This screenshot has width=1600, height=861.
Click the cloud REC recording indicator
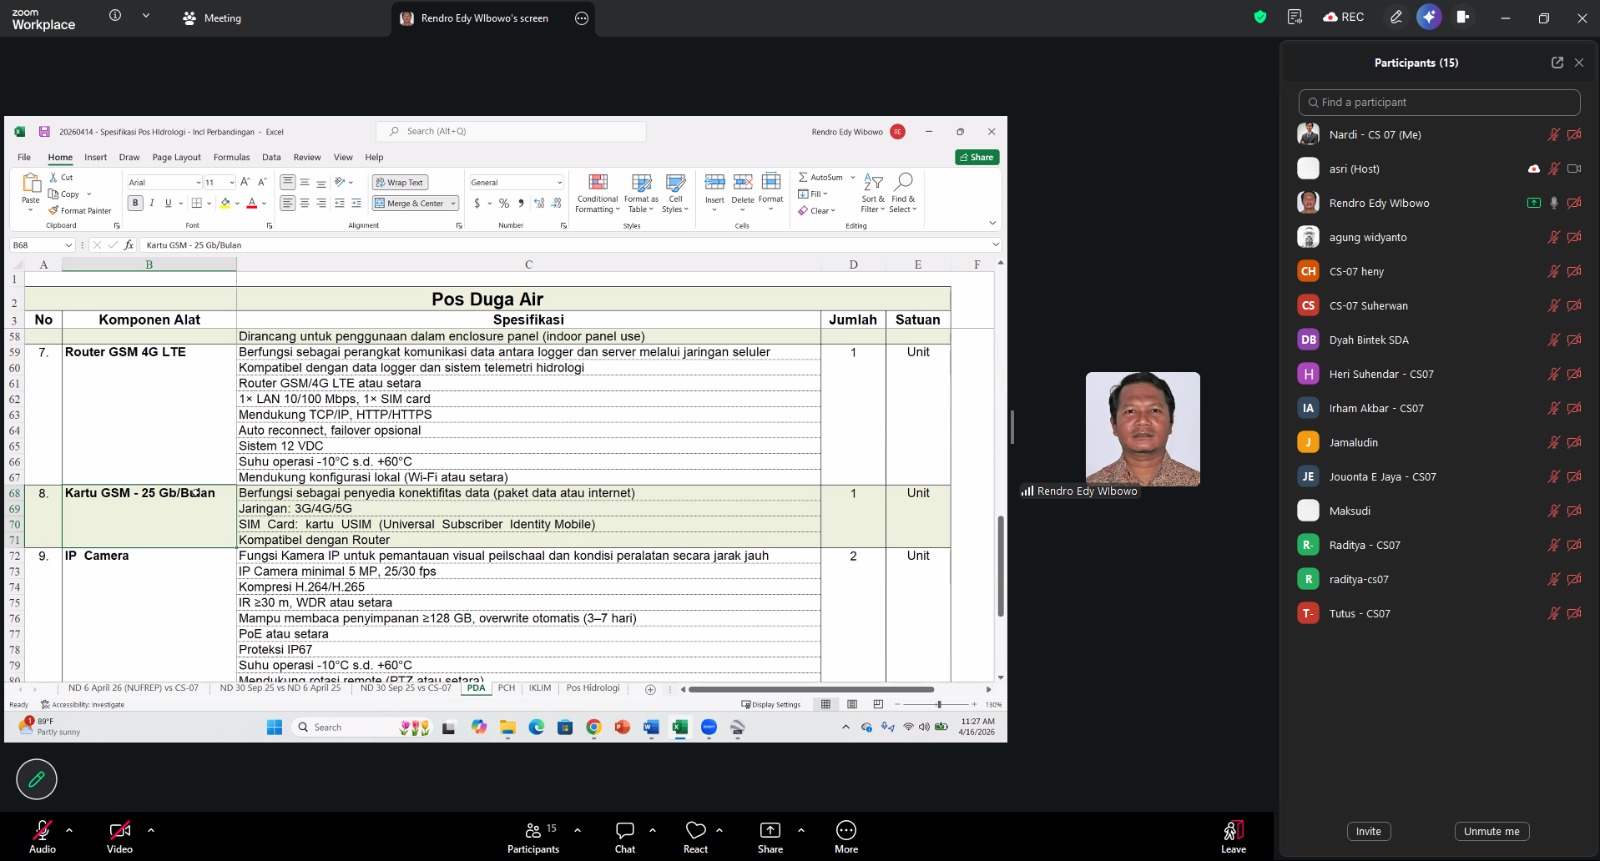pyautogui.click(x=1343, y=17)
